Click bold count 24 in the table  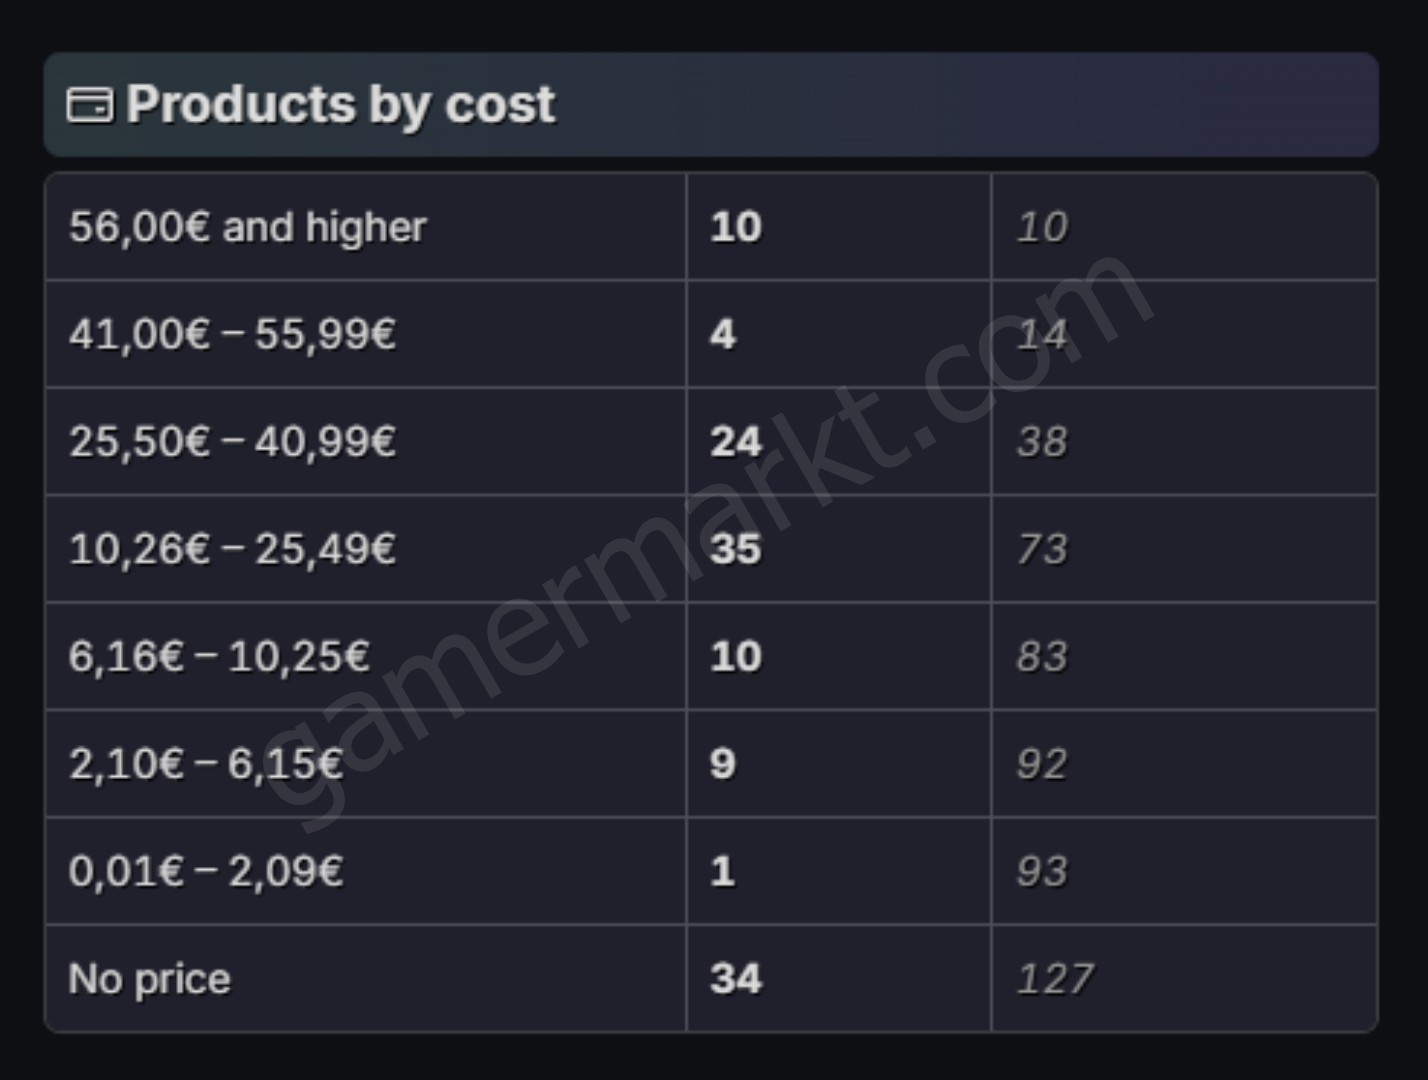pyautogui.click(x=736, y=441)
